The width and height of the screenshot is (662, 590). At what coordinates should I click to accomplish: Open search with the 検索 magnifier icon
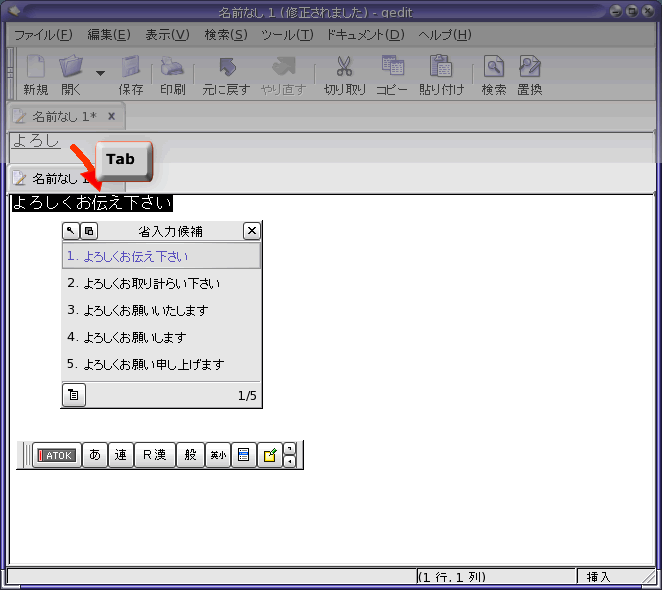click(x=494, y=67)
